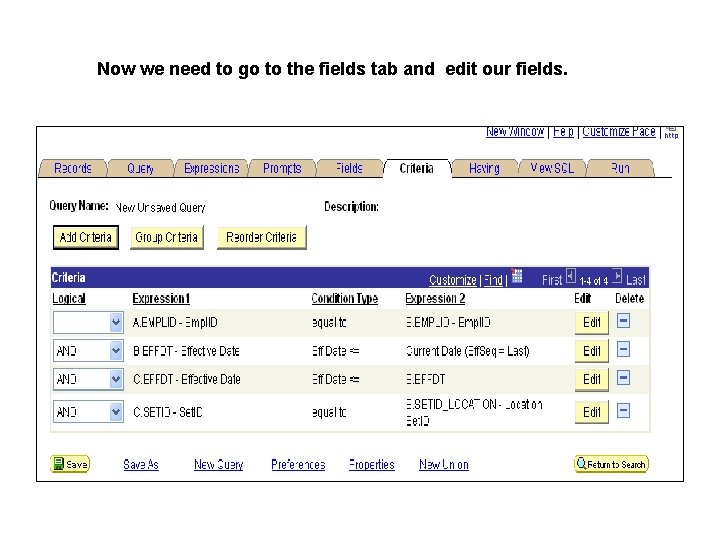Sort by the Logical column header
The width and height of the screenshot is (720, 540).
click(69, 298)
